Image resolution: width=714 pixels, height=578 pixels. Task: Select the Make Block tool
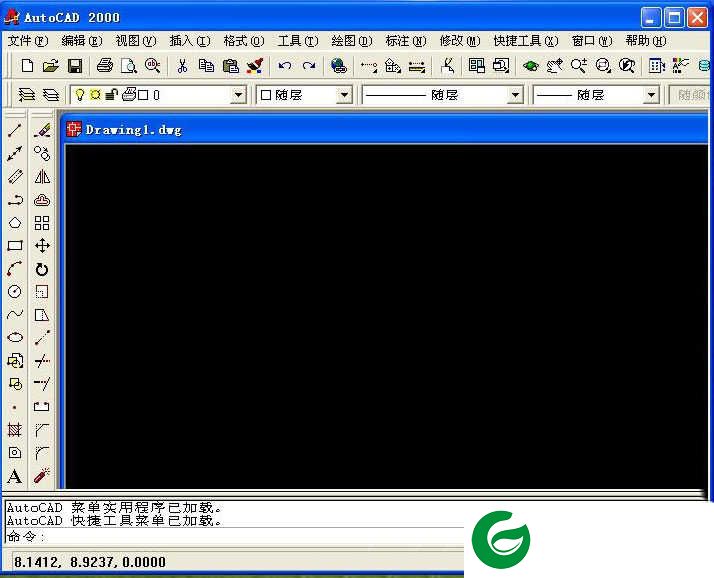tap(15, 384)
